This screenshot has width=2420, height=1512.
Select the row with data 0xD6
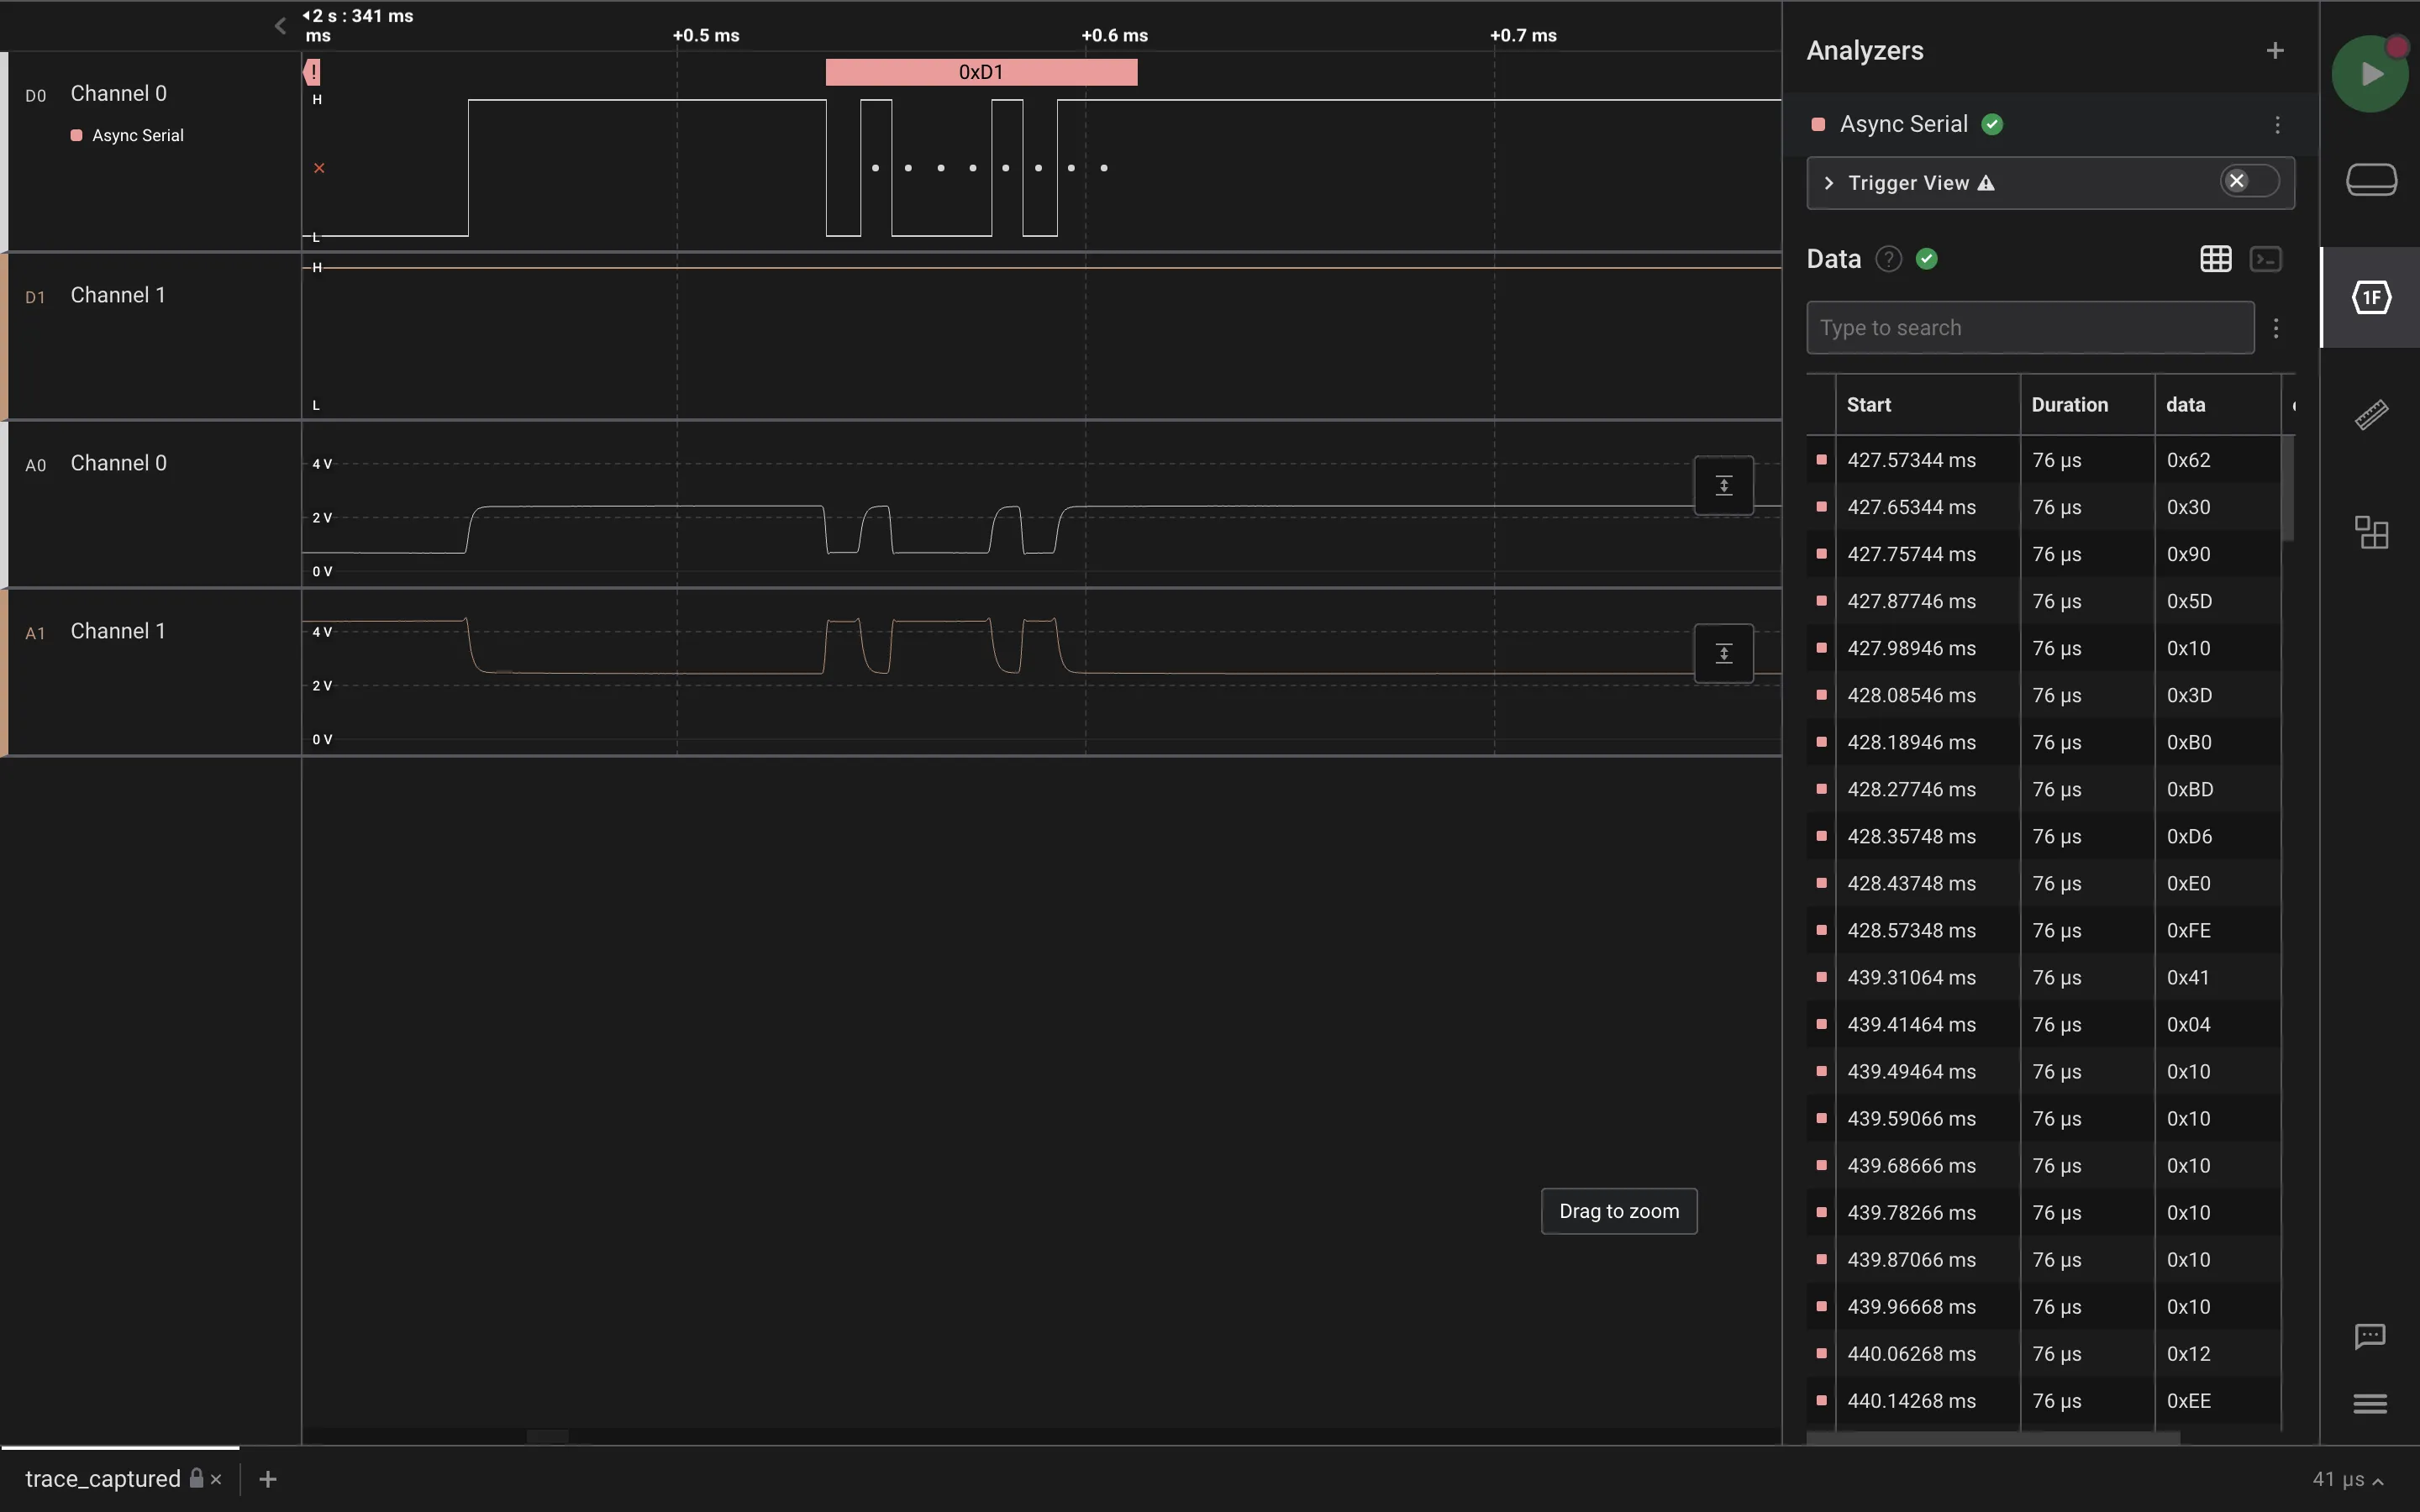2044,836
